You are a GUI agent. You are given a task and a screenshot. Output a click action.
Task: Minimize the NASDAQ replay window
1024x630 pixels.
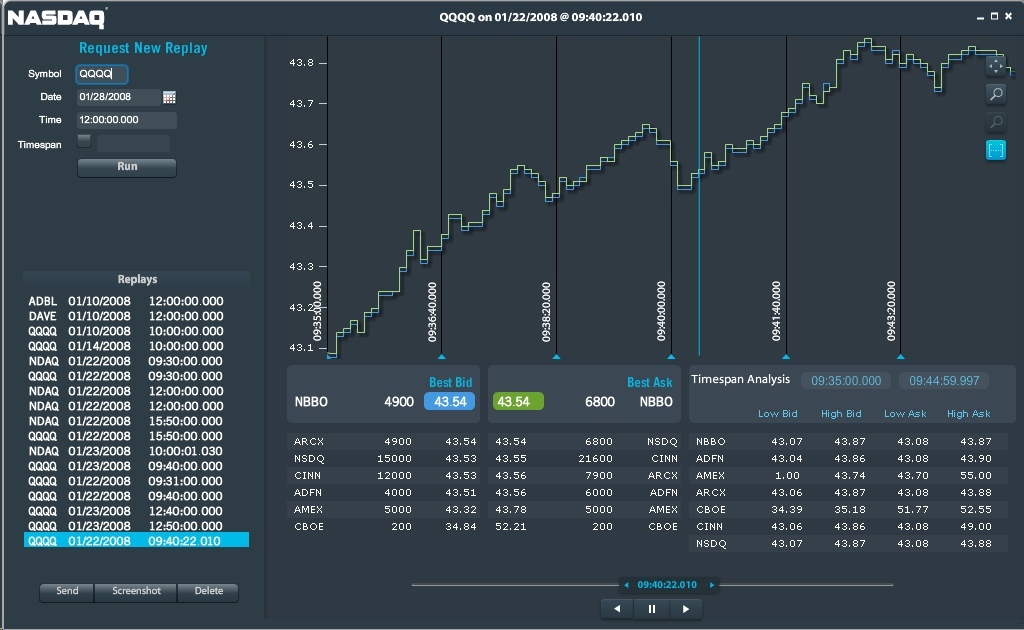coord(980,18)
